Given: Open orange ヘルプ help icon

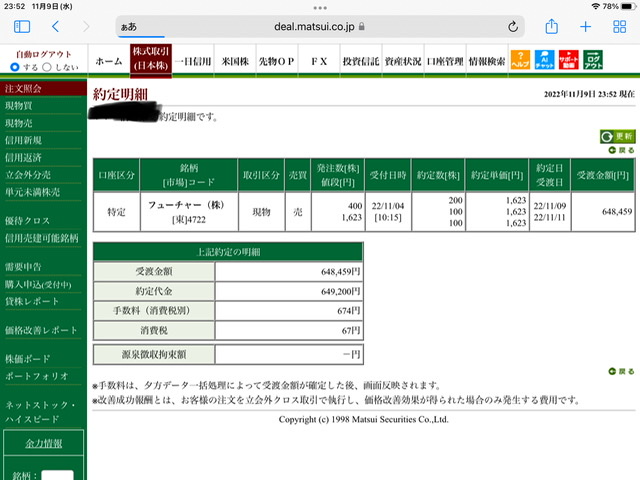Looking at the screenshot, I should 520,60.
